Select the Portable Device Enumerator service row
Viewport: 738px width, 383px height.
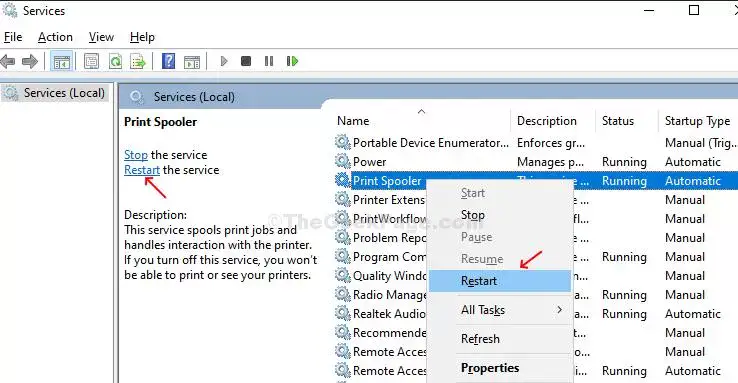pyautogui.click(x=536, y=143)
